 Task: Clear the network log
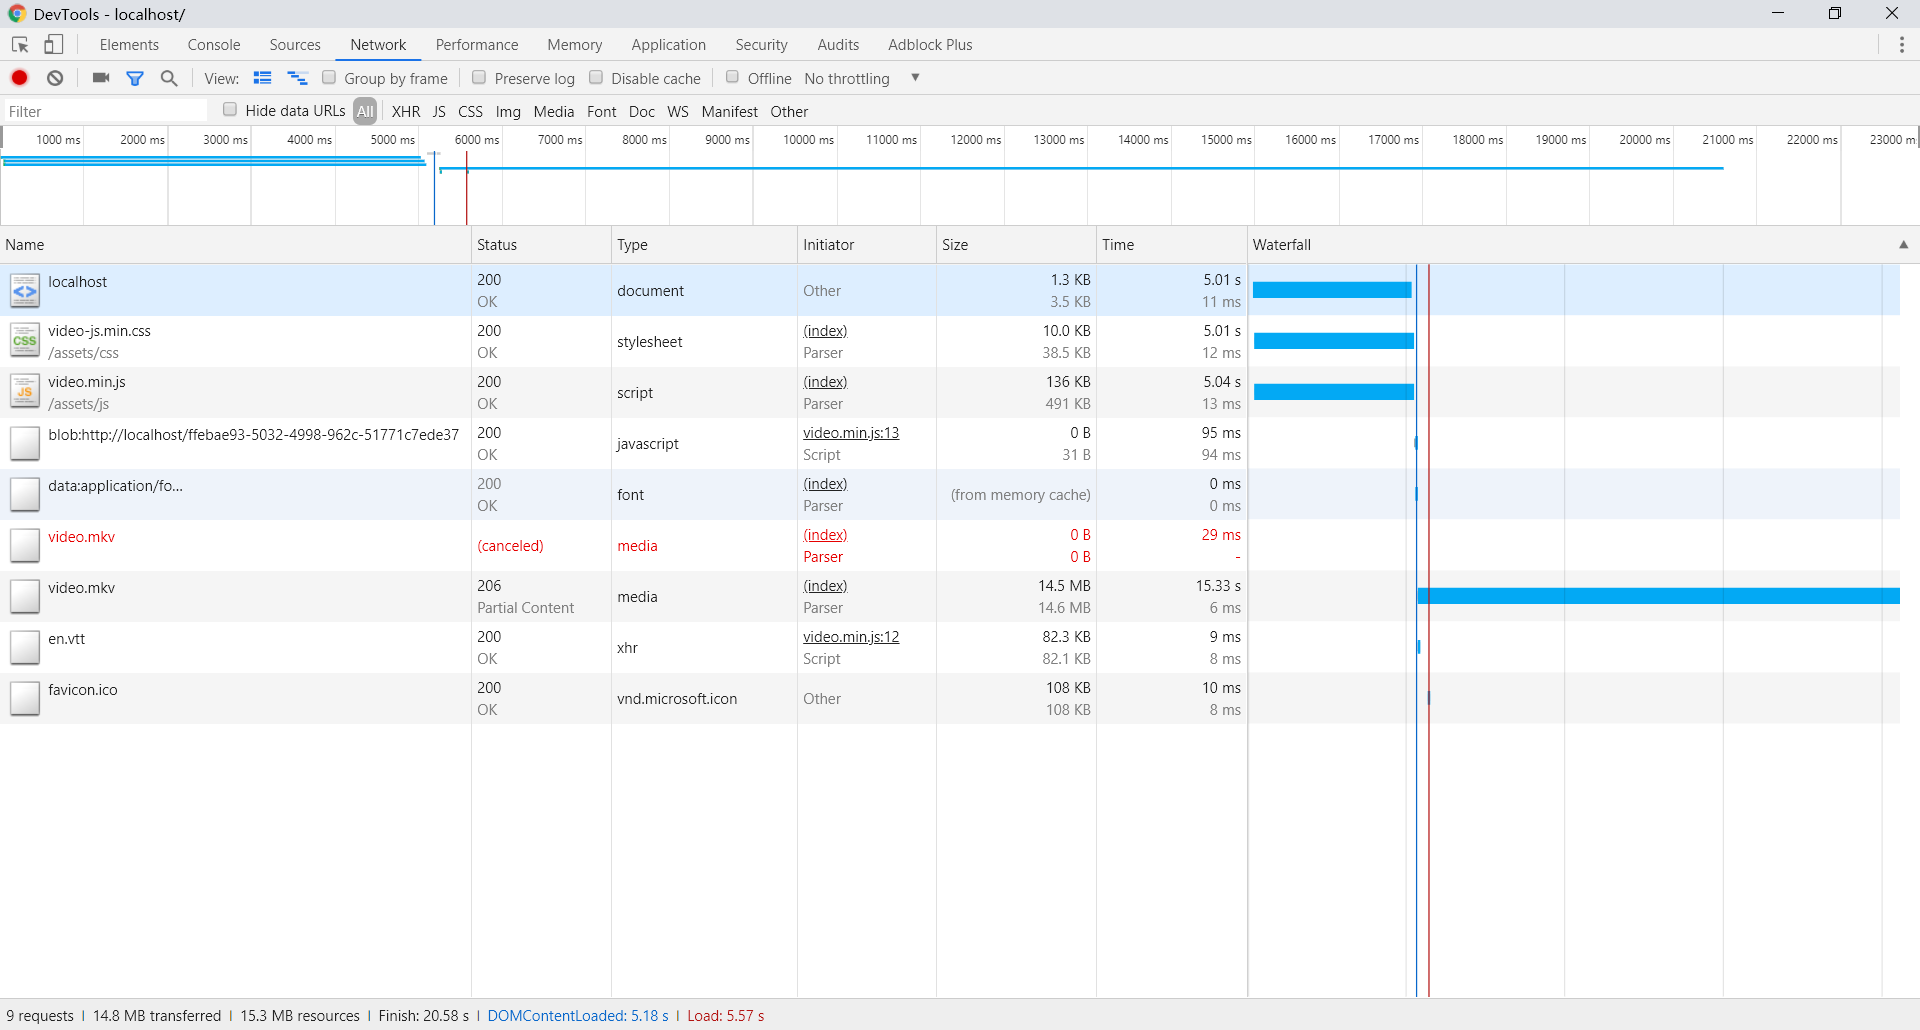pos(55,78)
